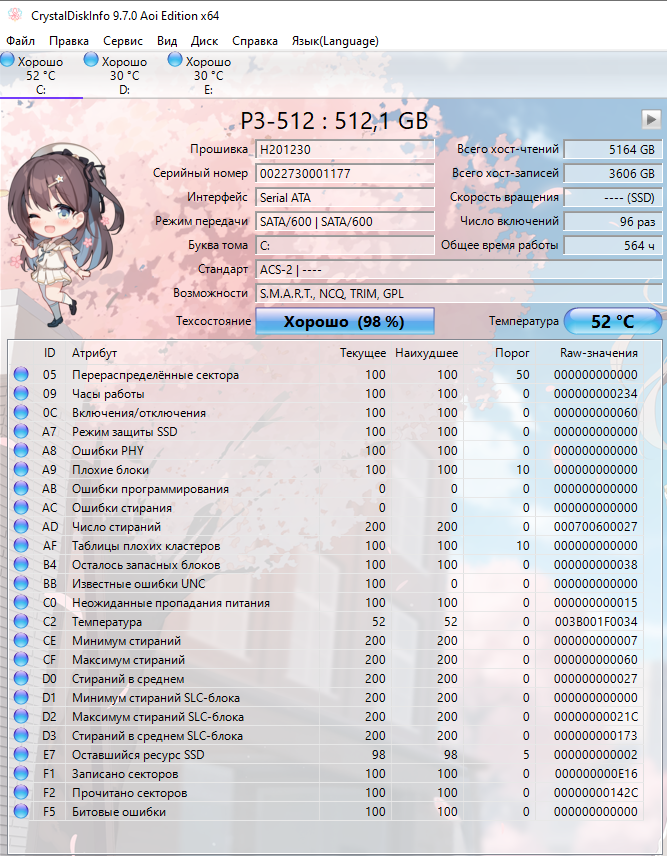667x856 pixels.
Task: Click status icon of BB Известные ошибки UNC
Action: 21,584
